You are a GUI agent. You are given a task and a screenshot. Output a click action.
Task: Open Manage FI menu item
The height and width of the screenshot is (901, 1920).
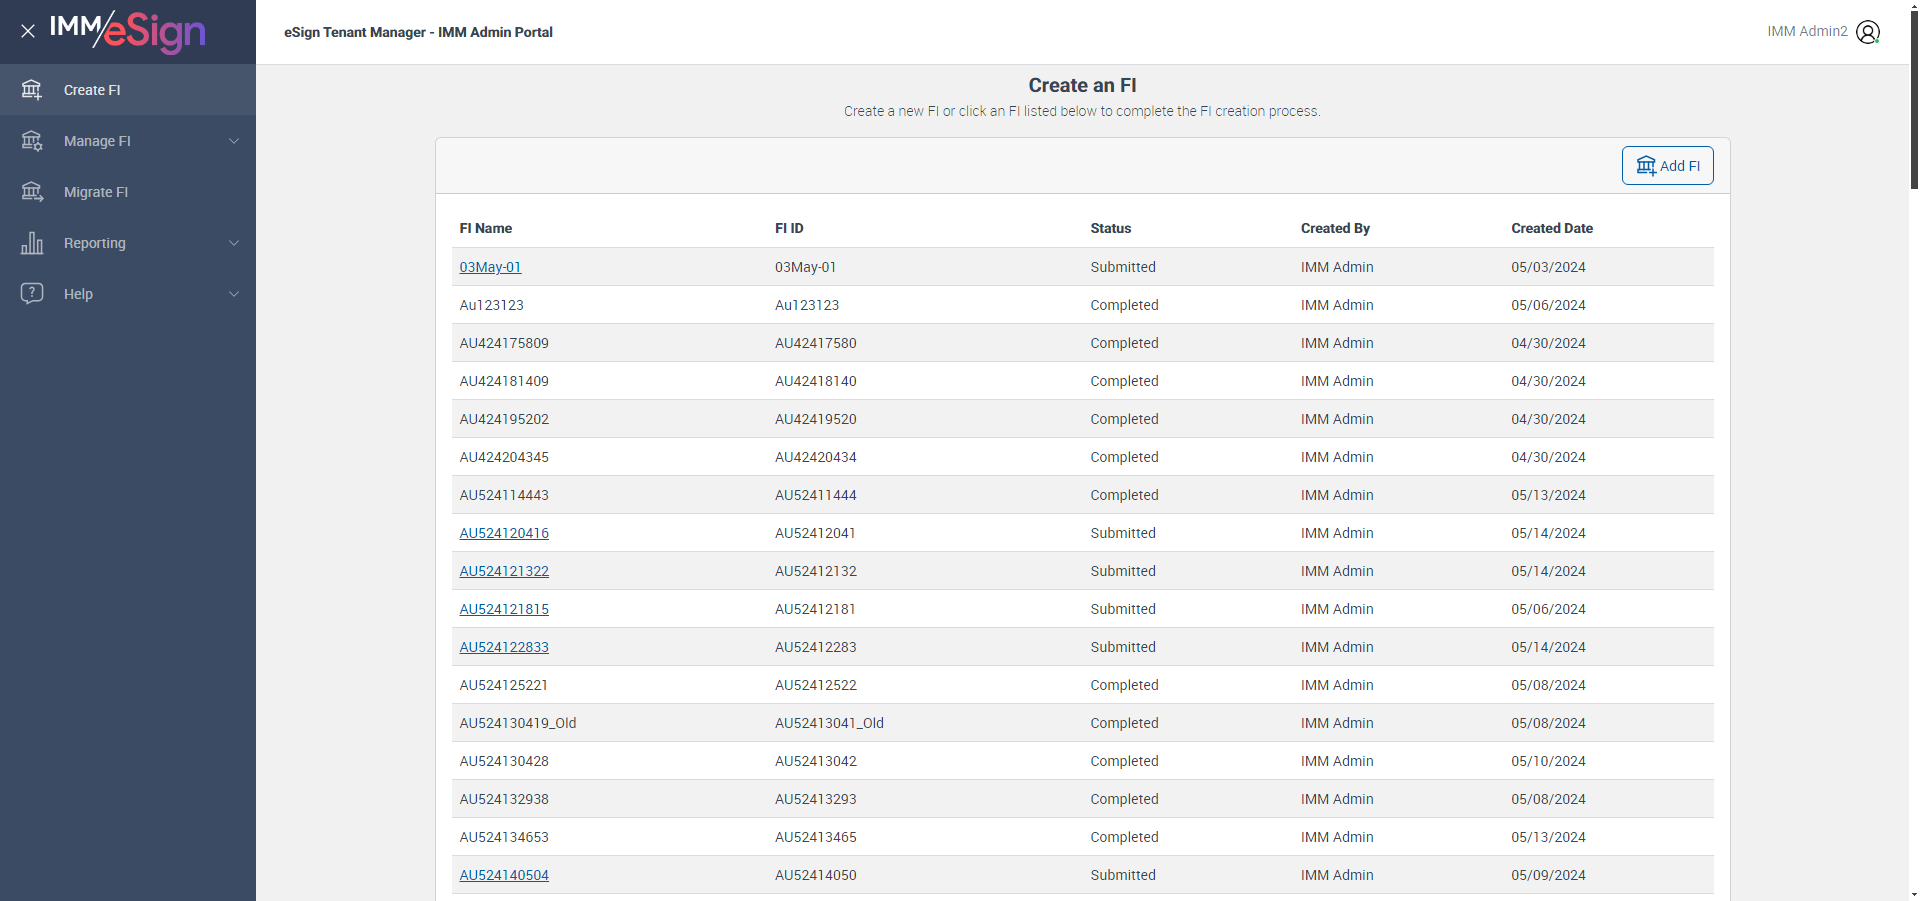click(128, 141)
